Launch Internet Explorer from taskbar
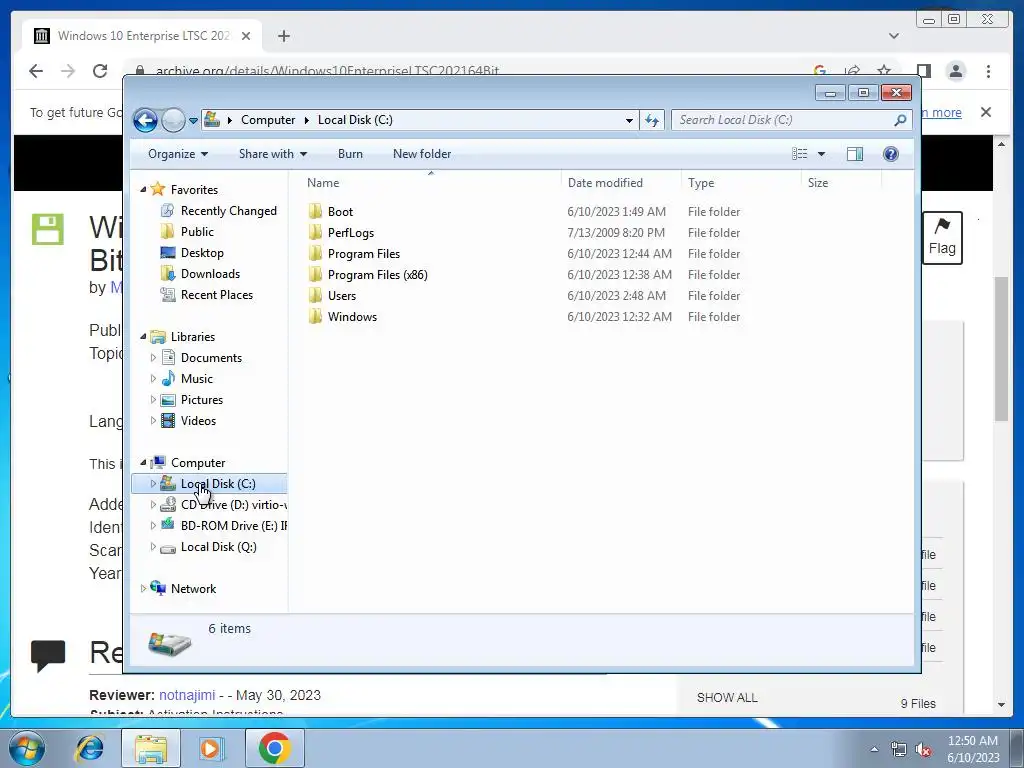Viewport: 1024px width, 768px height. (x=89, y=748)
